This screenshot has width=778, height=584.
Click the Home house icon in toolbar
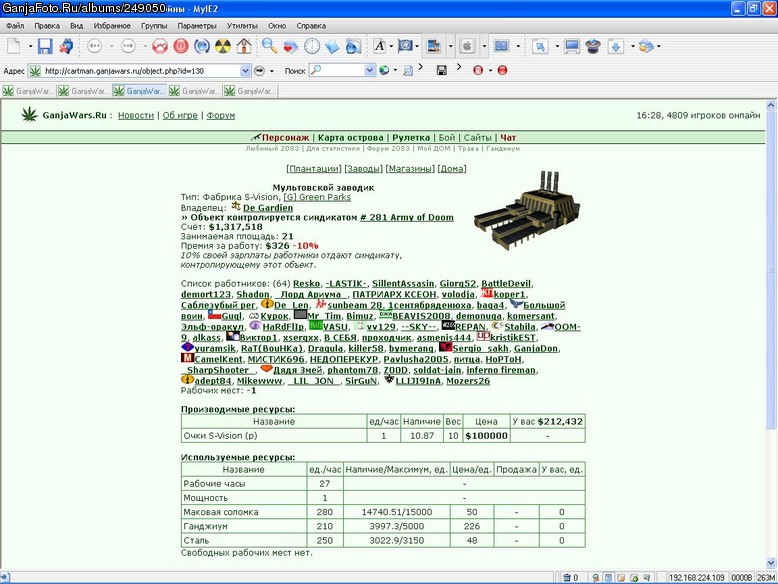click(x=244, y=46)
